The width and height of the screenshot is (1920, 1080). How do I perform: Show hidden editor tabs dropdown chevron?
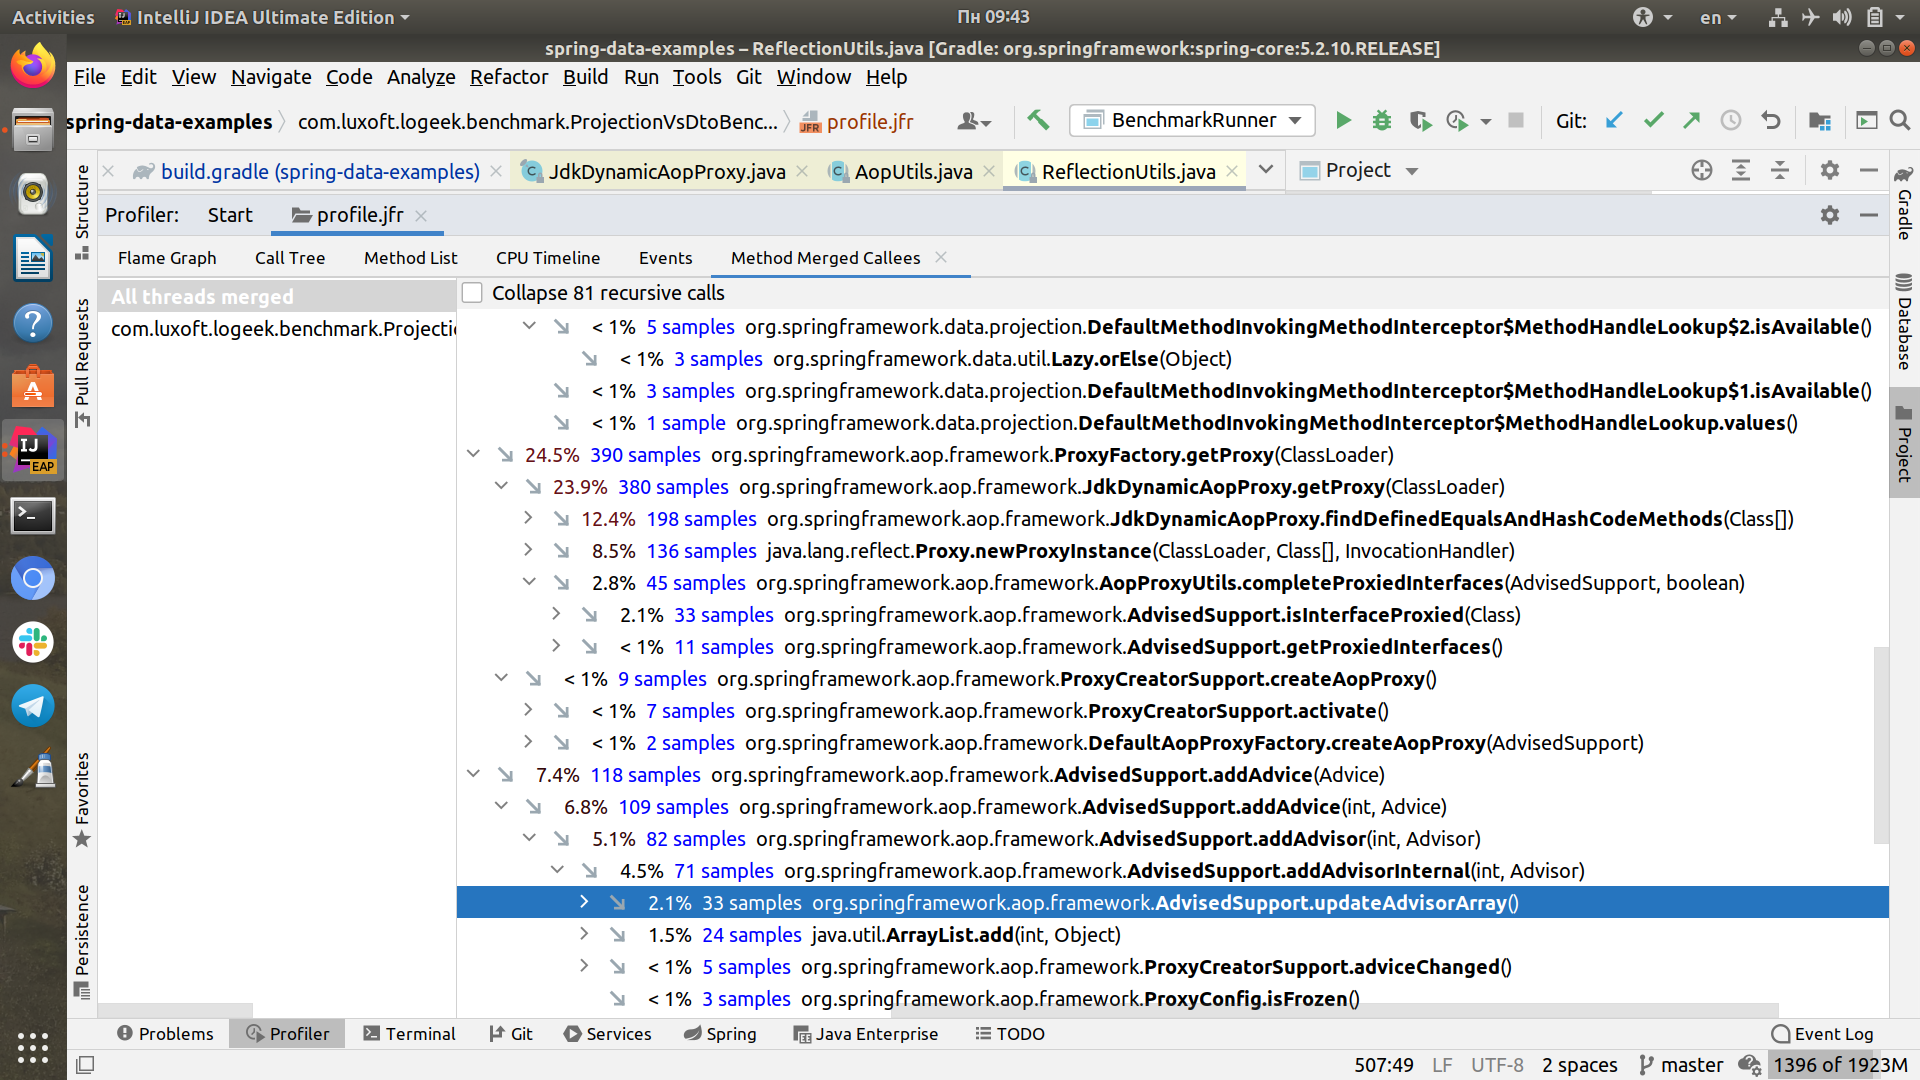coord(1265,170)
